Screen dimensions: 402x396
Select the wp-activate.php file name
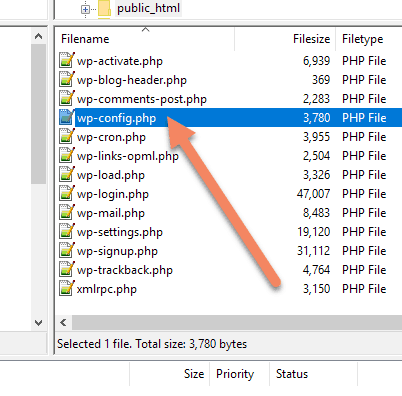pyautogui.click(x=120, y=61)
